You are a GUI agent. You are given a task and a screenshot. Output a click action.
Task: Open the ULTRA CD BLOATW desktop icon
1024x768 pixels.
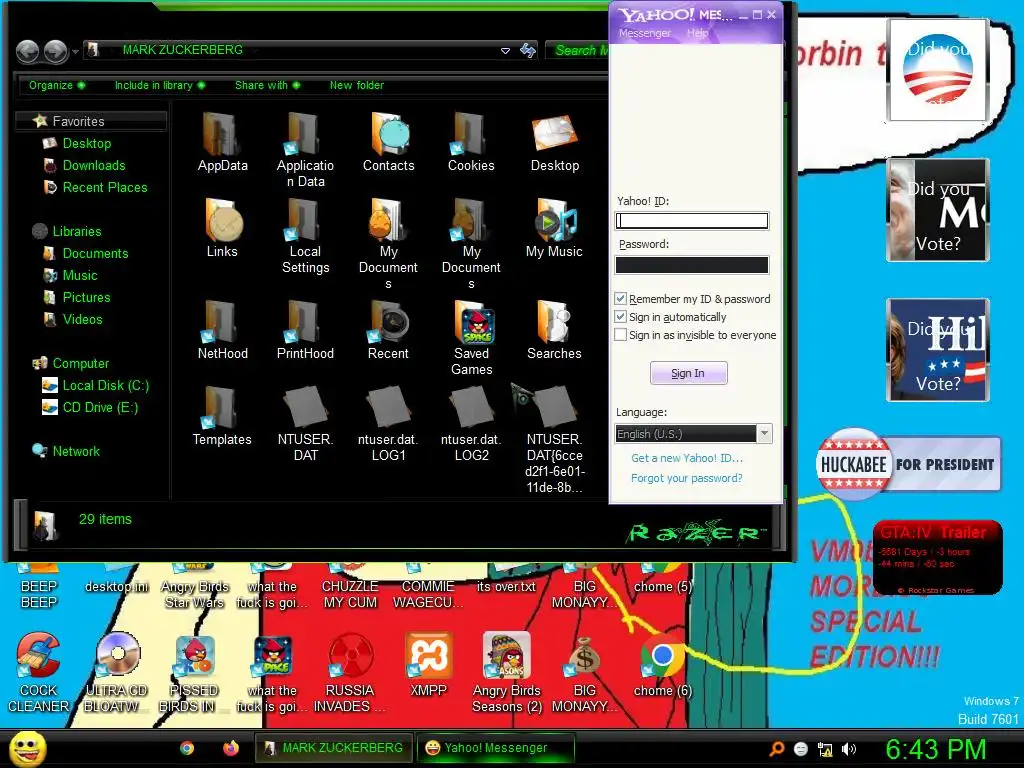click(x=117, y=673)
